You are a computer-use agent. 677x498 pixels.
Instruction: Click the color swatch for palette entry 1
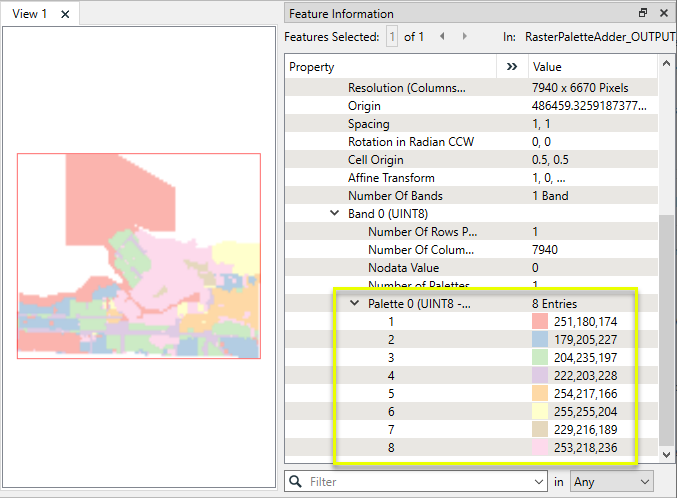click(540, 321)
